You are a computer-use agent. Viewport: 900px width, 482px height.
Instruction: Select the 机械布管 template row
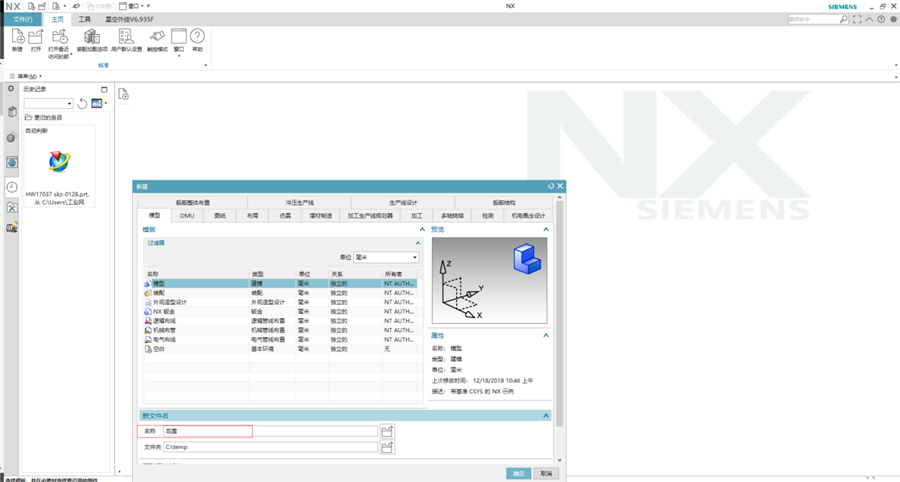[x=280, y=330]
